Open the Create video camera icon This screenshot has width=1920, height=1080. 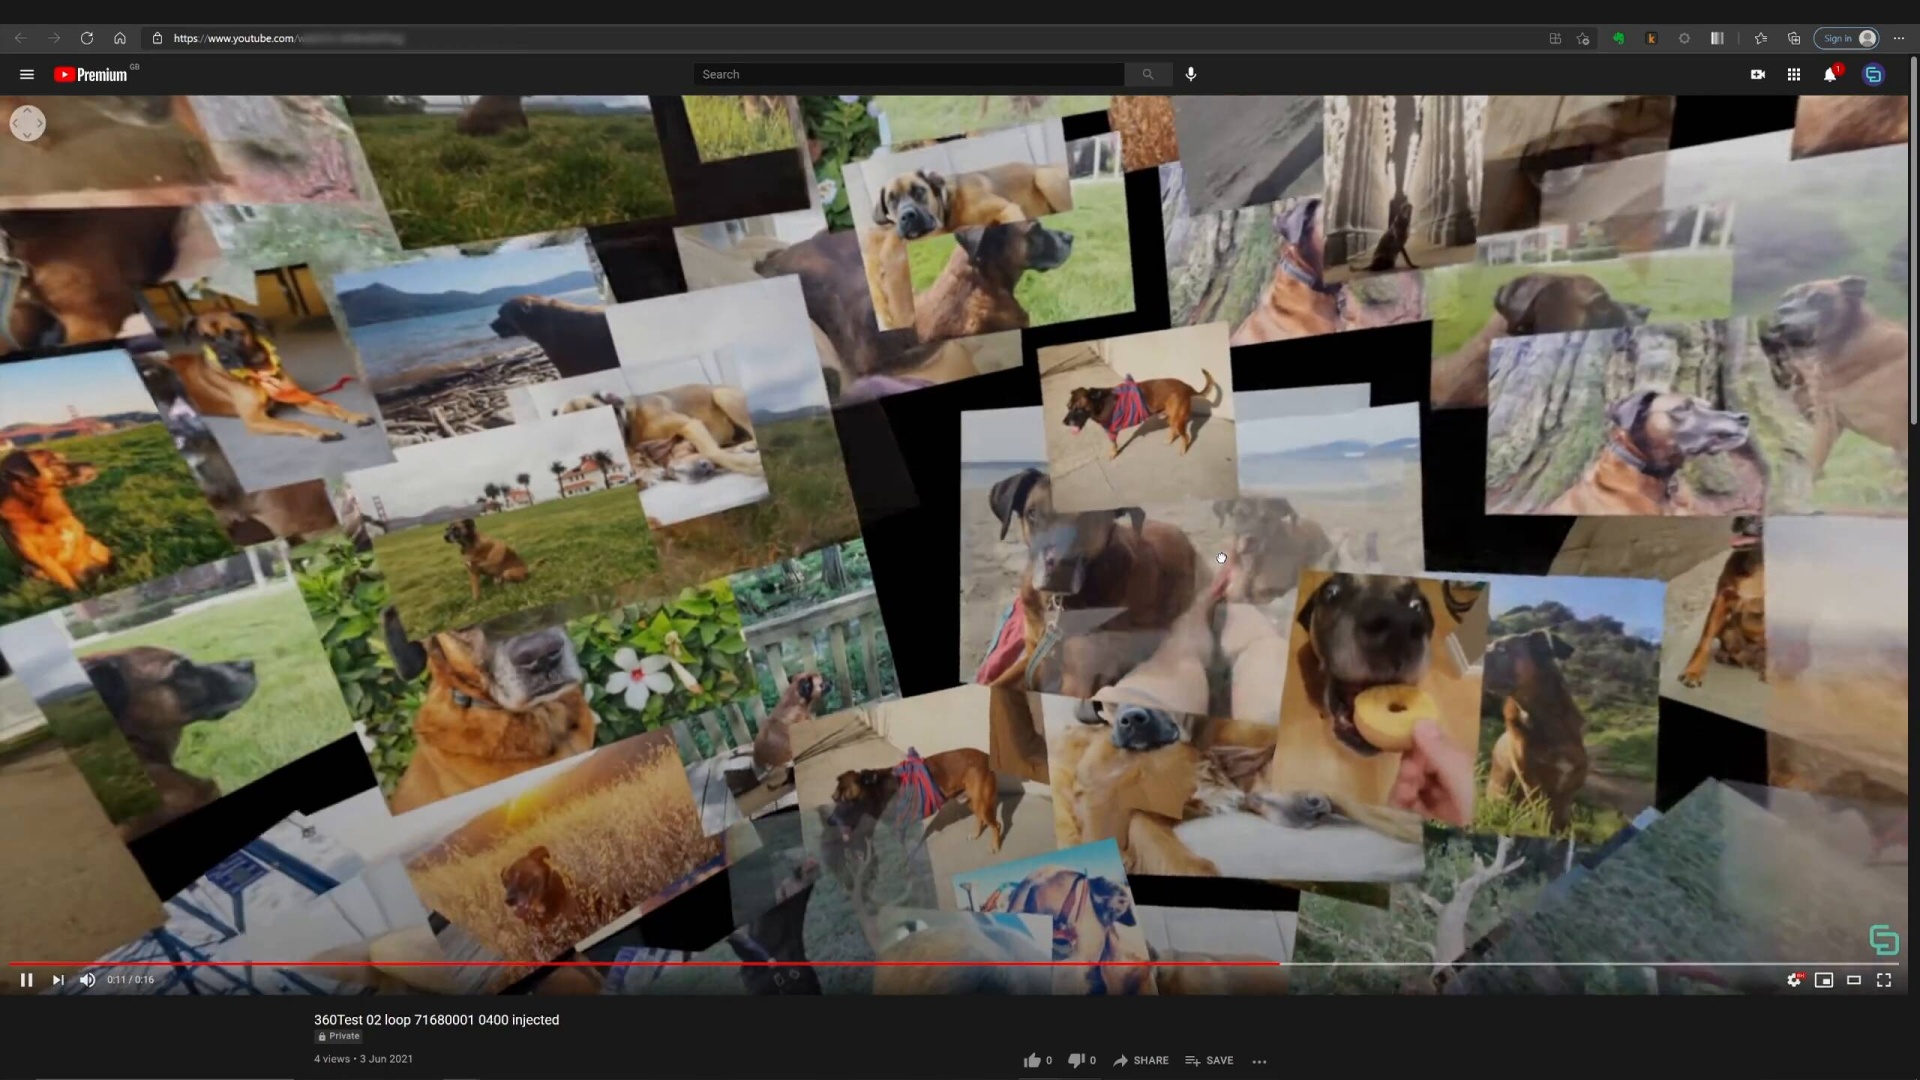click(x=1758, y=74)
